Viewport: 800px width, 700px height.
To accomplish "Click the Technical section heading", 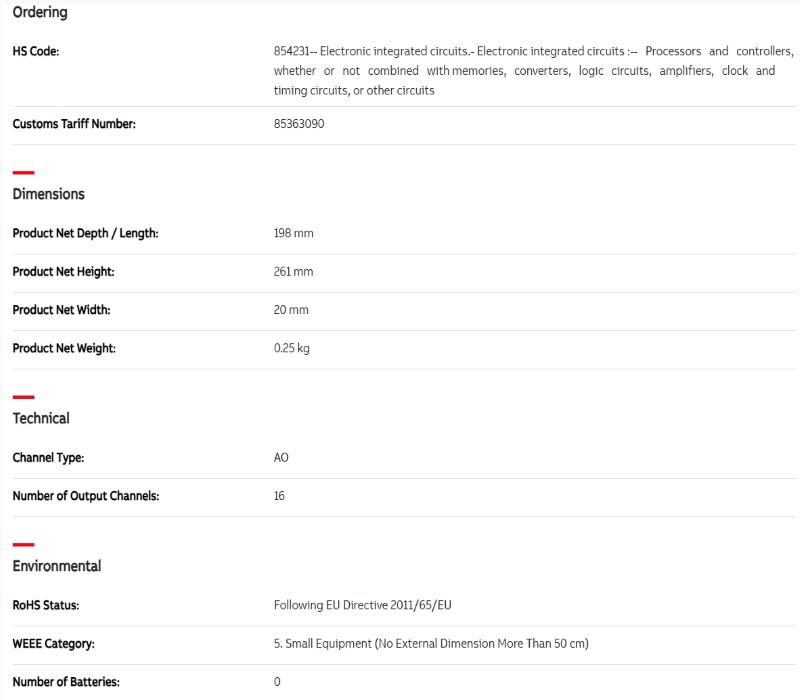I will [x=41, y=418].
